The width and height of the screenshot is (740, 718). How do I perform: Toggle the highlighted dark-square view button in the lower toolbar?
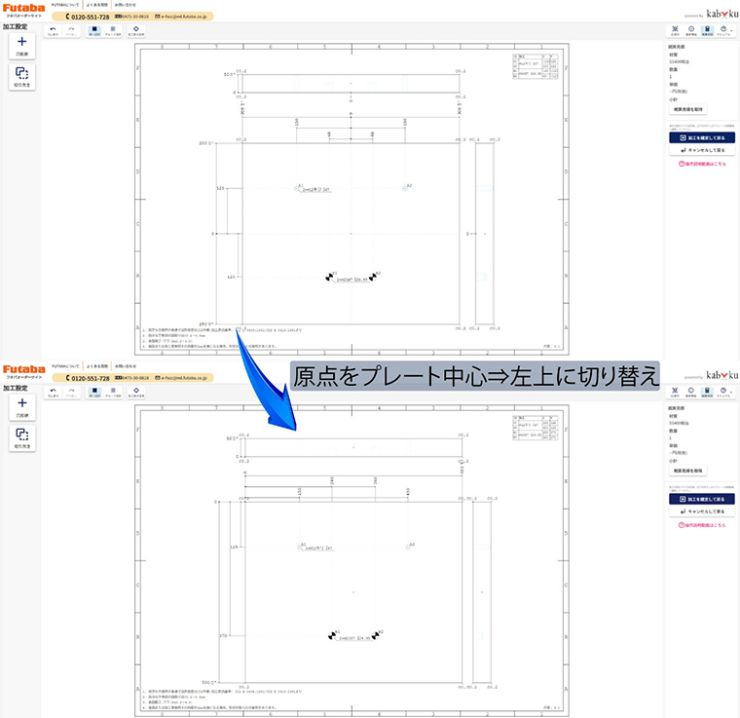click(94, 391)
